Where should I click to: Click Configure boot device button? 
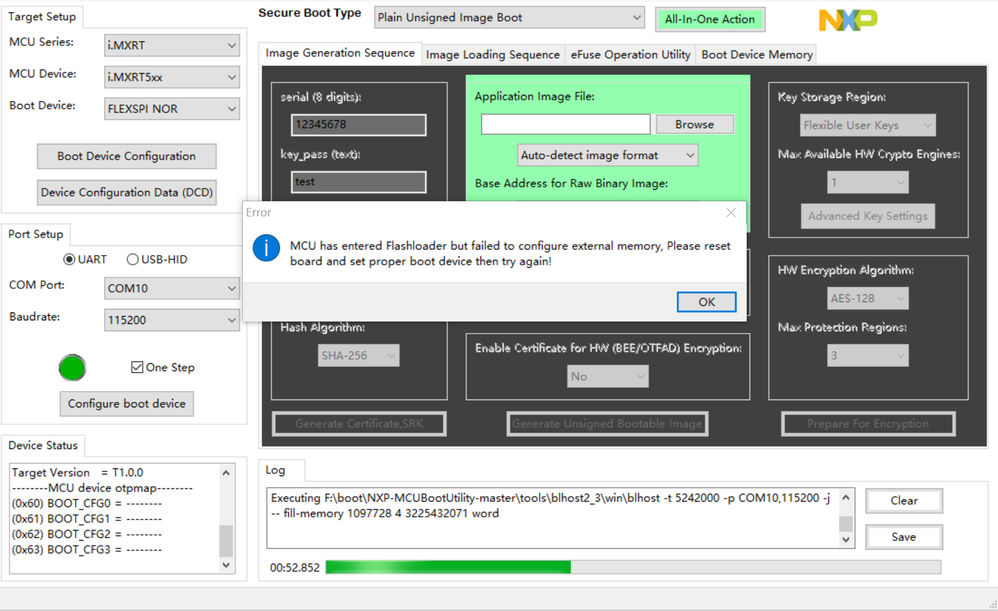tap(127, 404)
